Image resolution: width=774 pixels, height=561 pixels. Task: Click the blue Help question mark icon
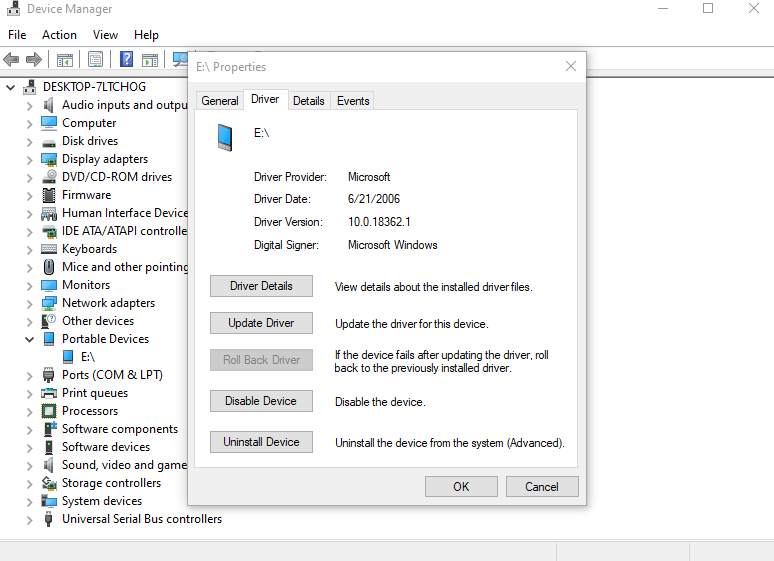(x=126, y=60)
